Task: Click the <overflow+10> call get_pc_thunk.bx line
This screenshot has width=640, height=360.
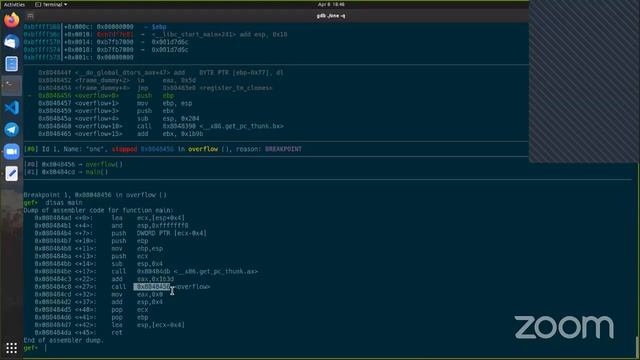Action: [x=161, y=127]
